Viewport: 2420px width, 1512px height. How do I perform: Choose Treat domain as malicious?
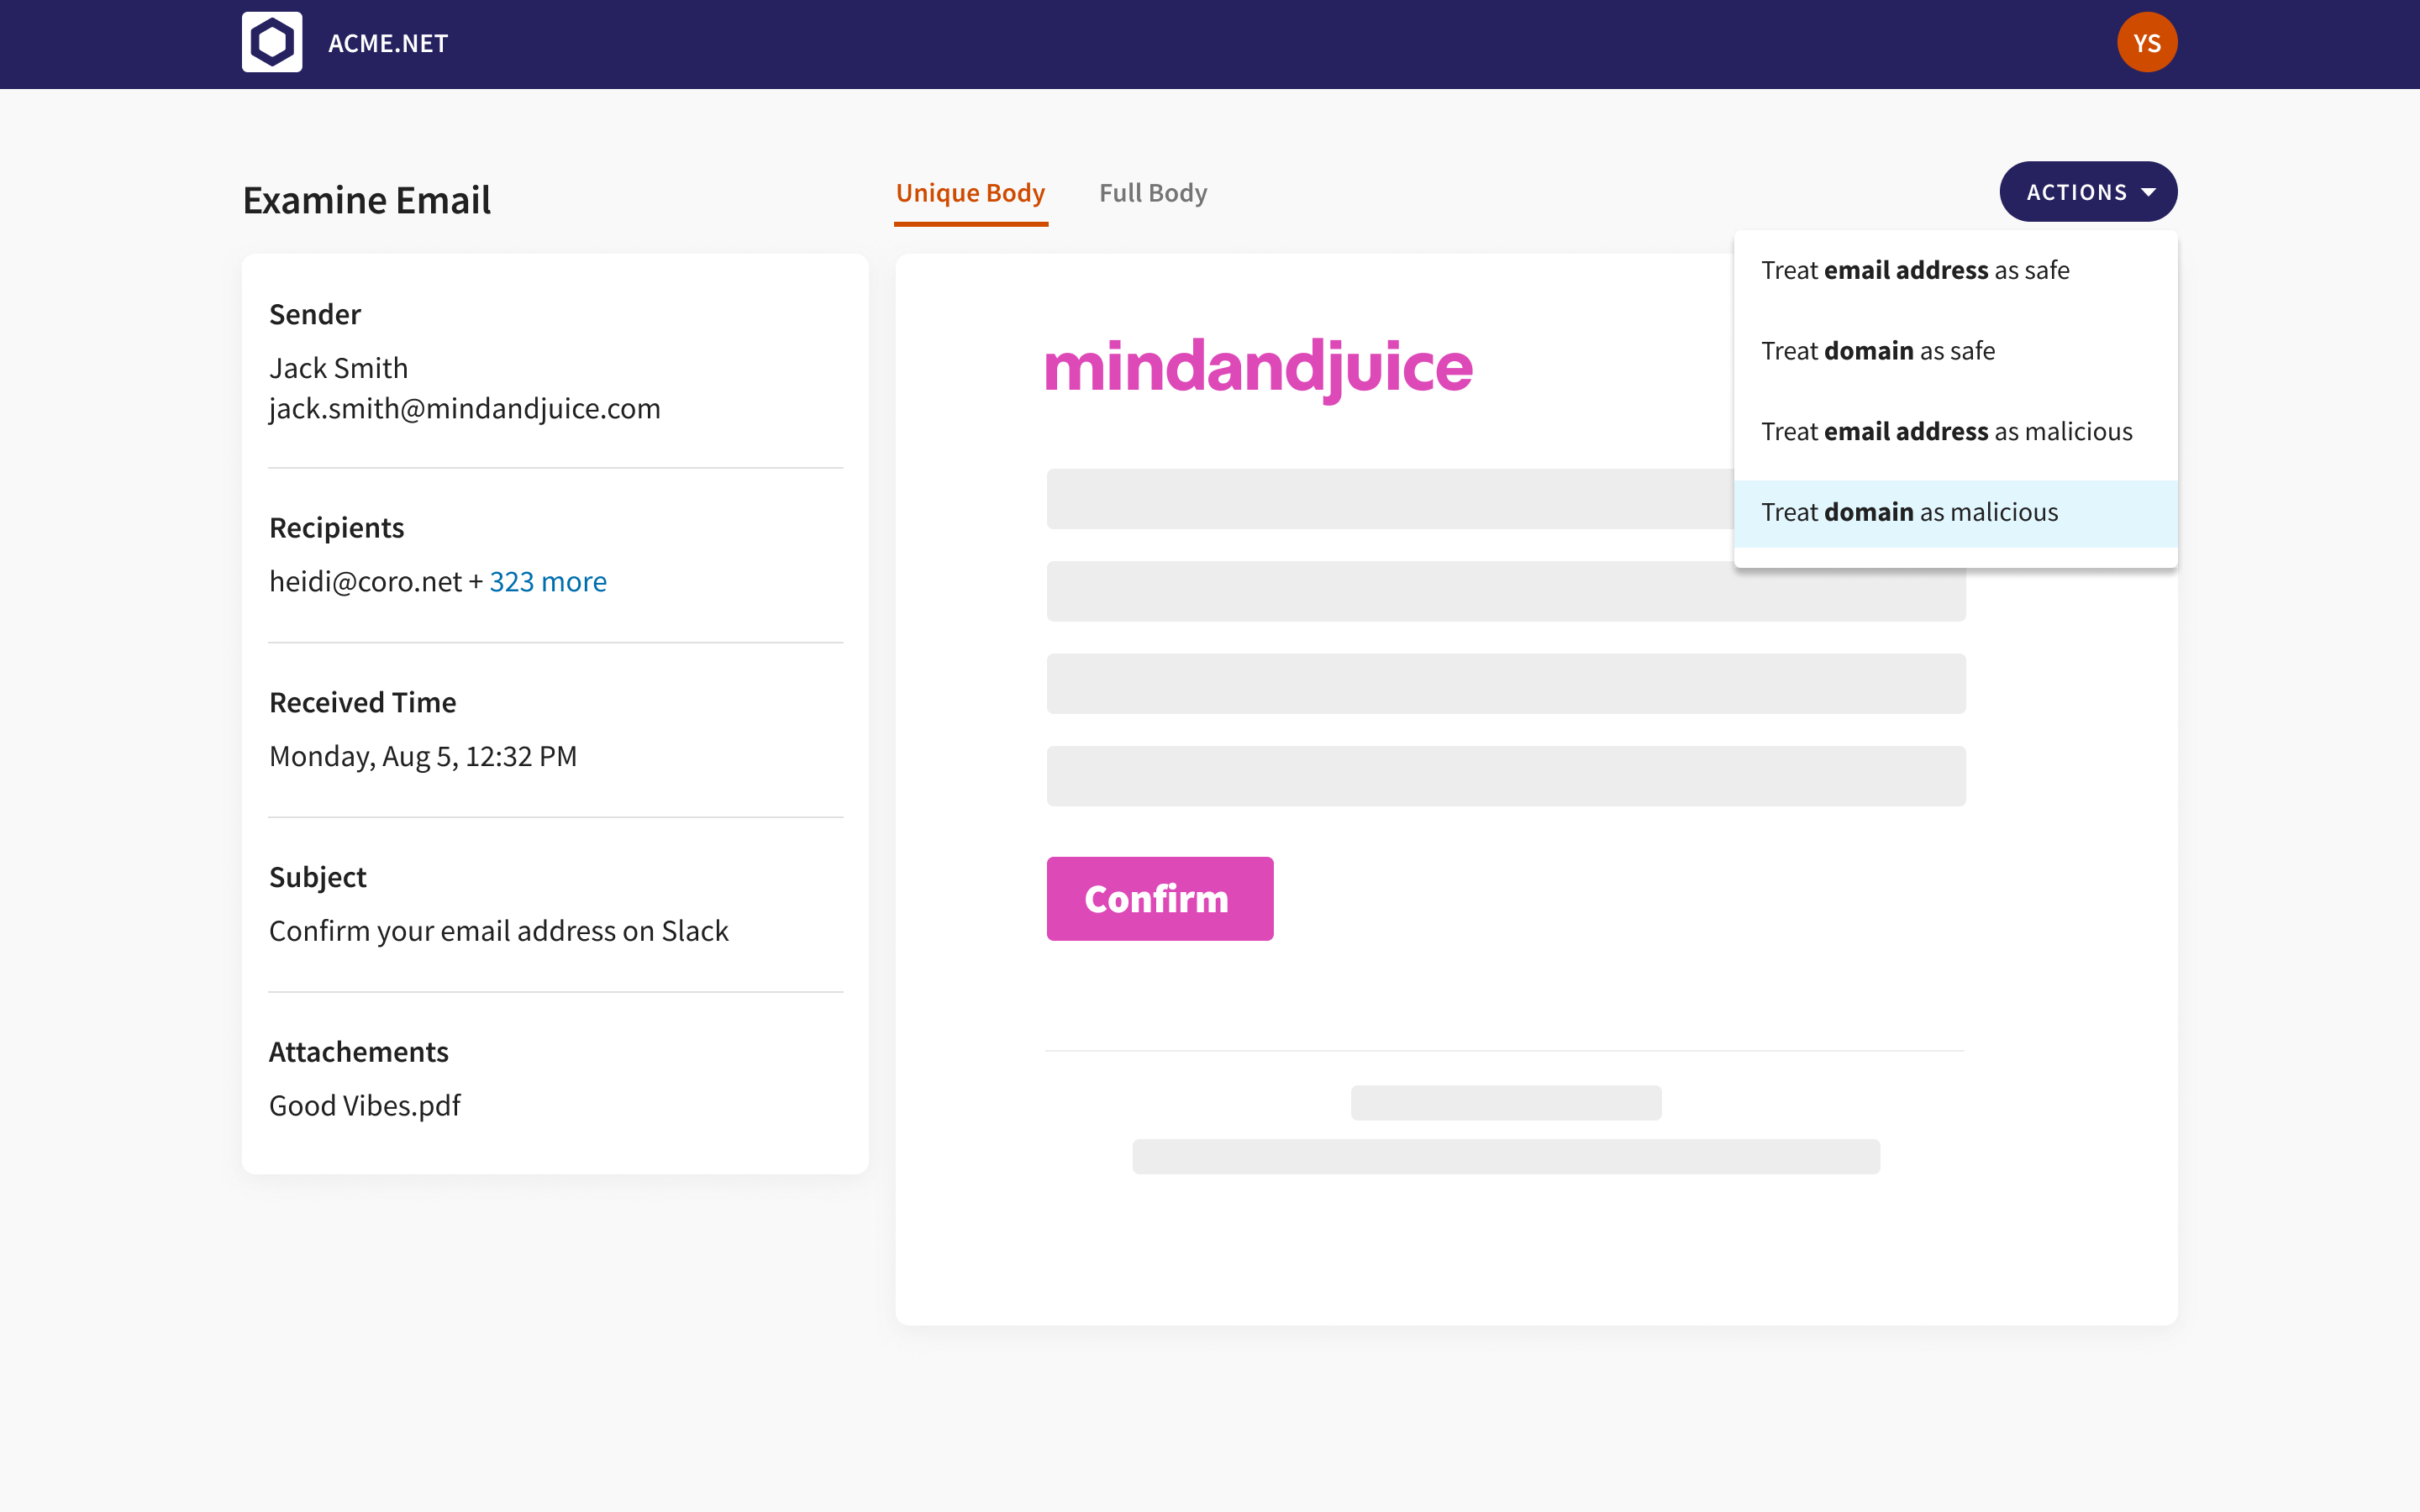pyautogui.click(x=1909, y=513)
